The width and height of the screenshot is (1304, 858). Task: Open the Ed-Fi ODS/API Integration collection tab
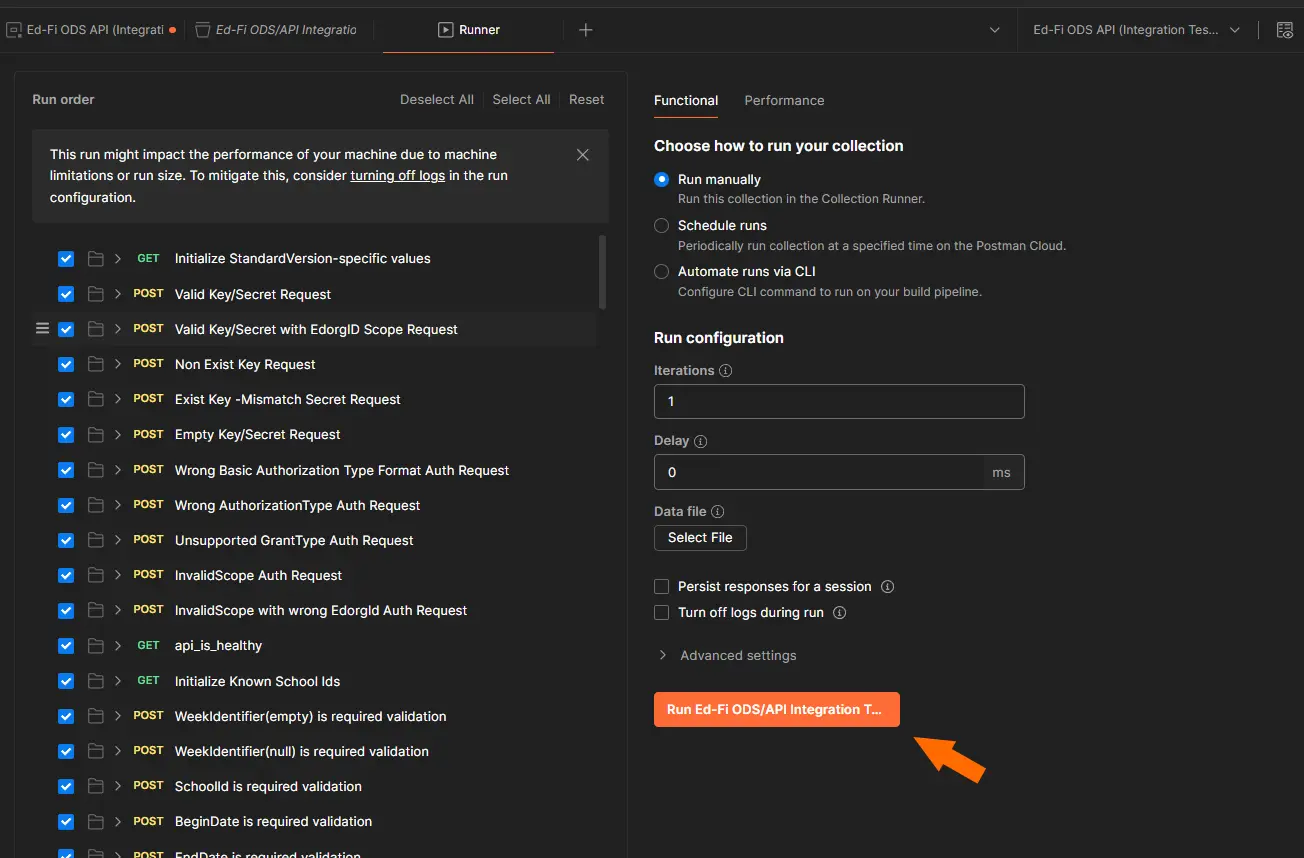[275, 30]
